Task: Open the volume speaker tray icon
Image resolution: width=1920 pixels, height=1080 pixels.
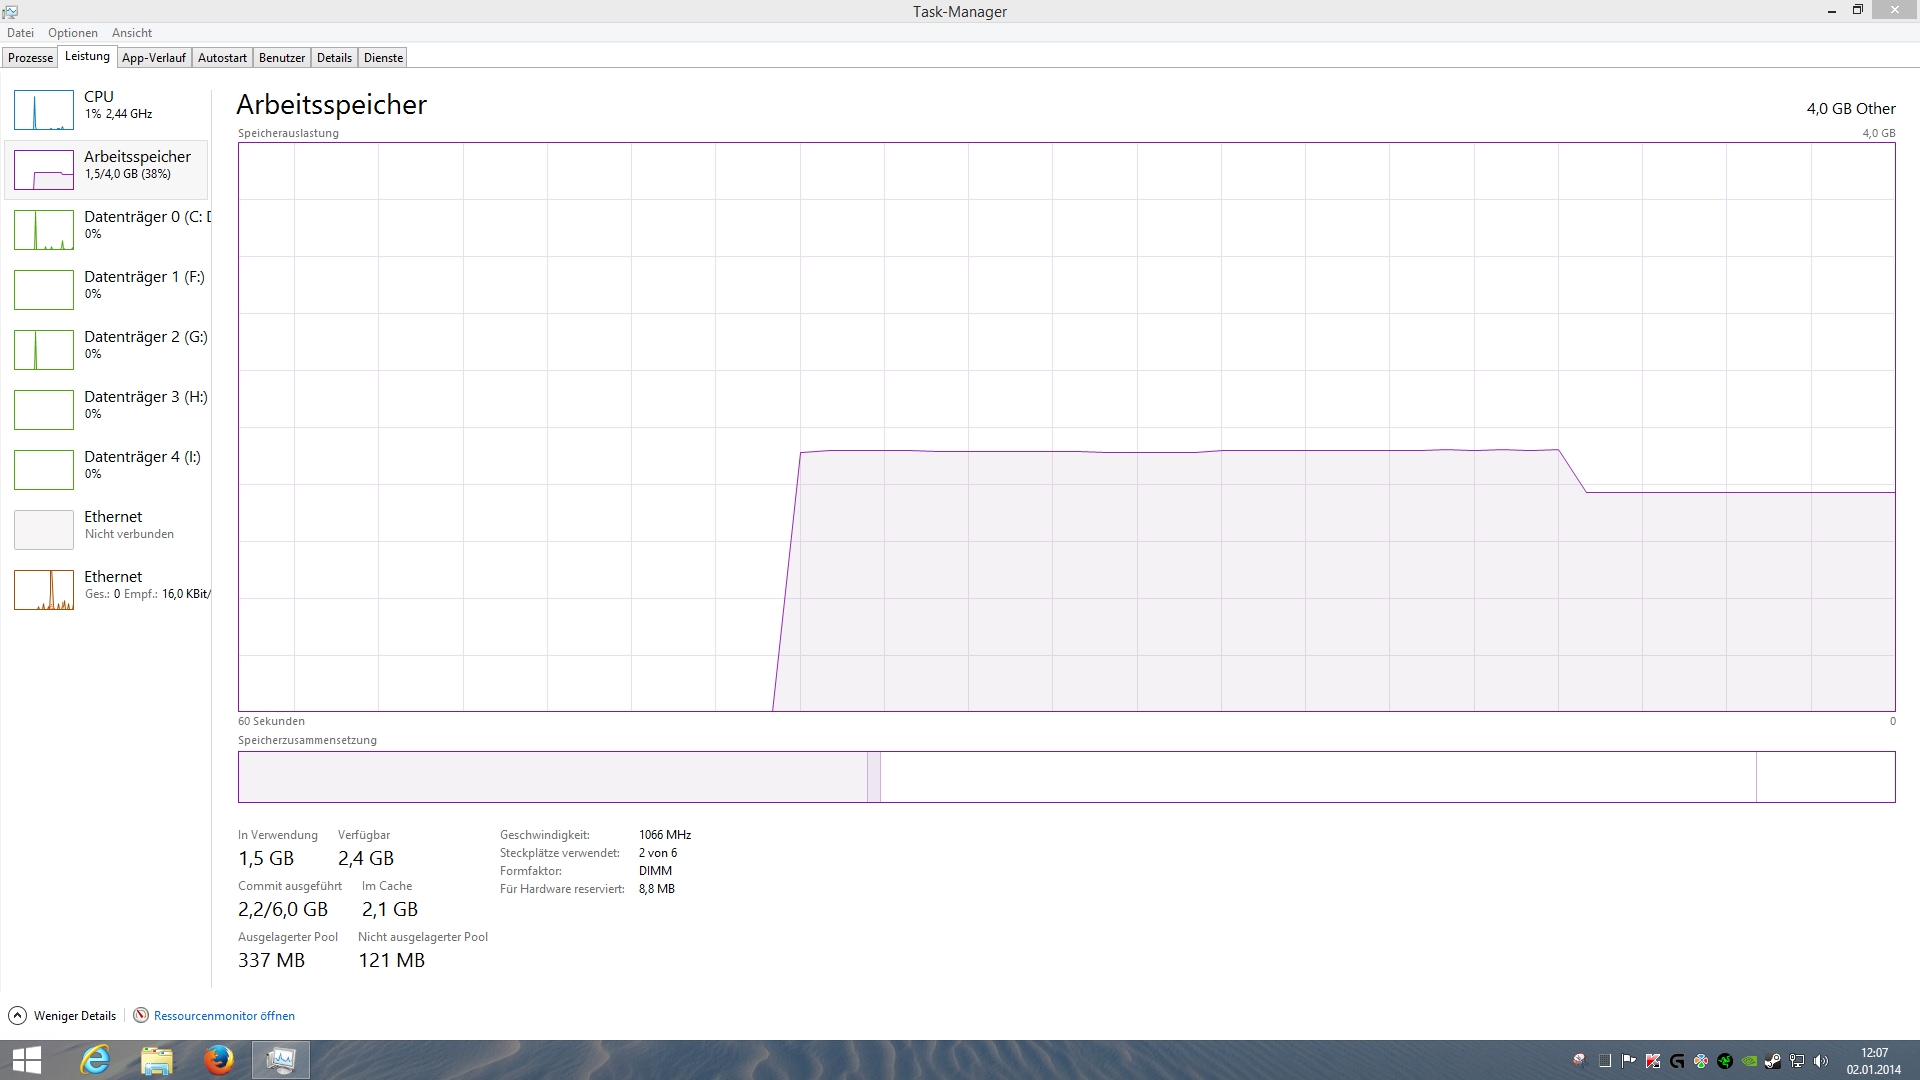Action: point(1821,1061)
